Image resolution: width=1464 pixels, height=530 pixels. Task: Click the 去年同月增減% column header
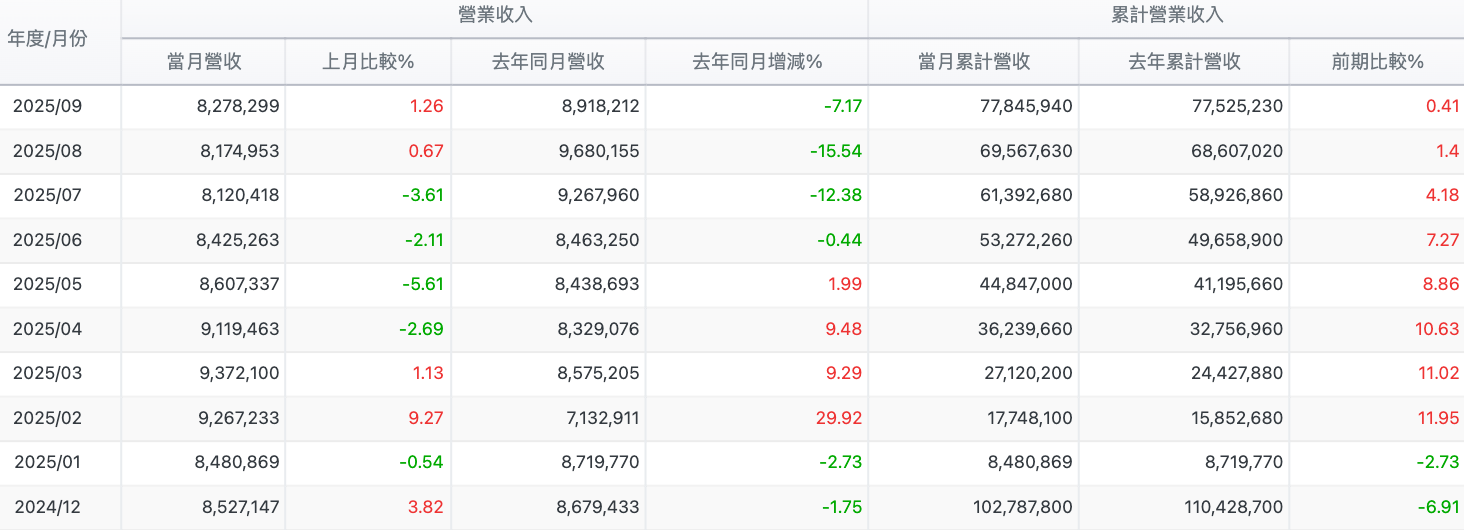click(x=757, y=62)
